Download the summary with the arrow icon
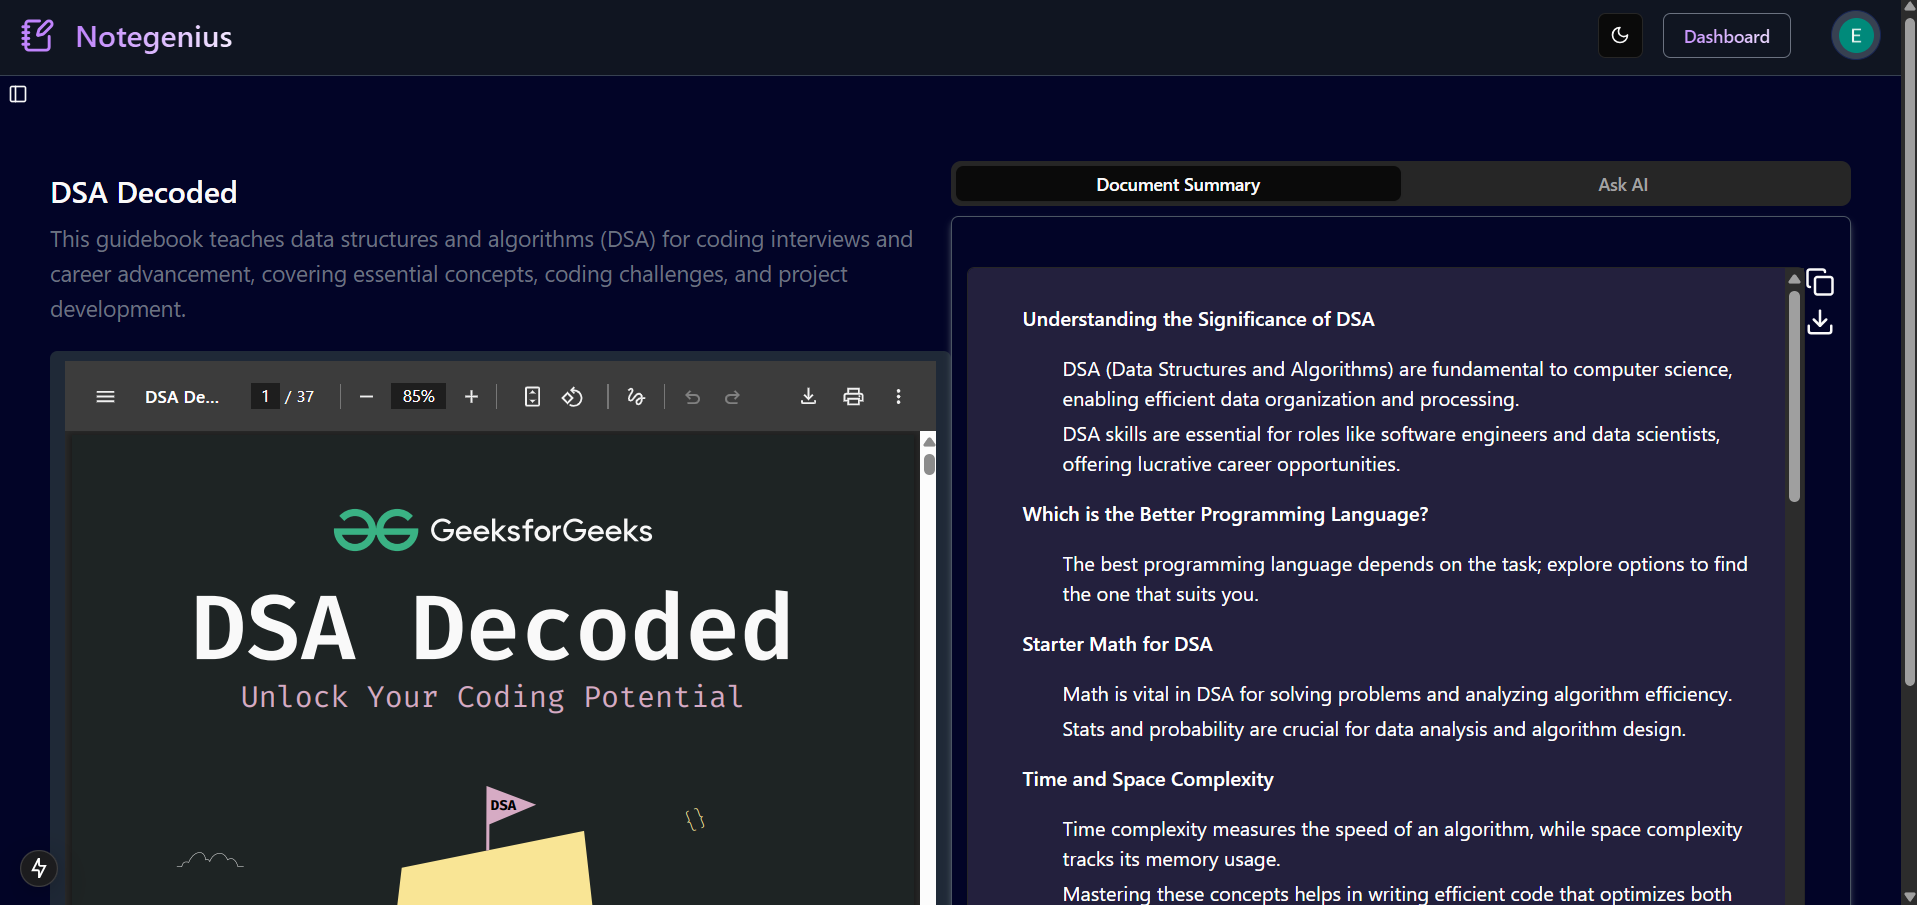Screen dimensions: 1917x905 1820,322
